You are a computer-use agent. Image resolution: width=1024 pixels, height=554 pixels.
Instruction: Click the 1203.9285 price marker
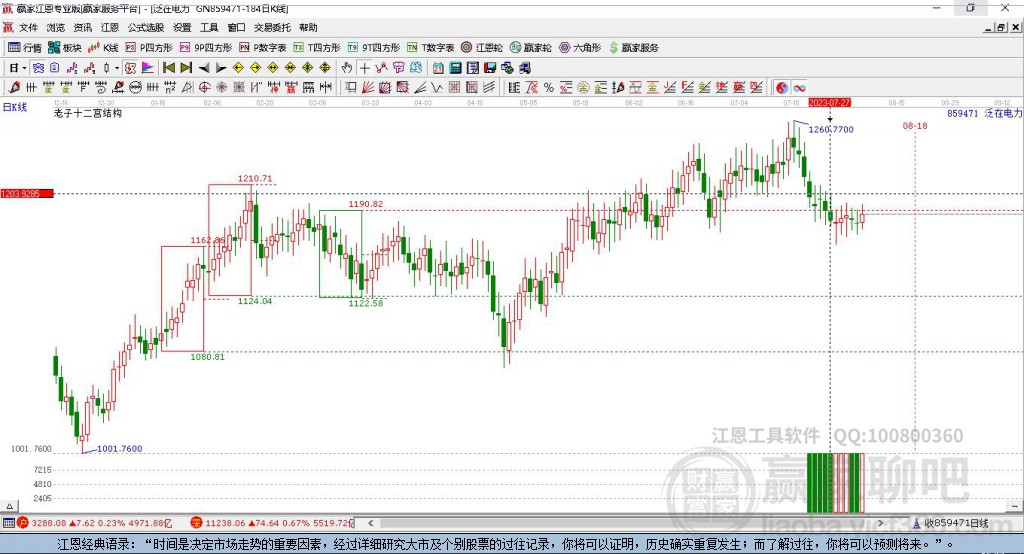27,193
